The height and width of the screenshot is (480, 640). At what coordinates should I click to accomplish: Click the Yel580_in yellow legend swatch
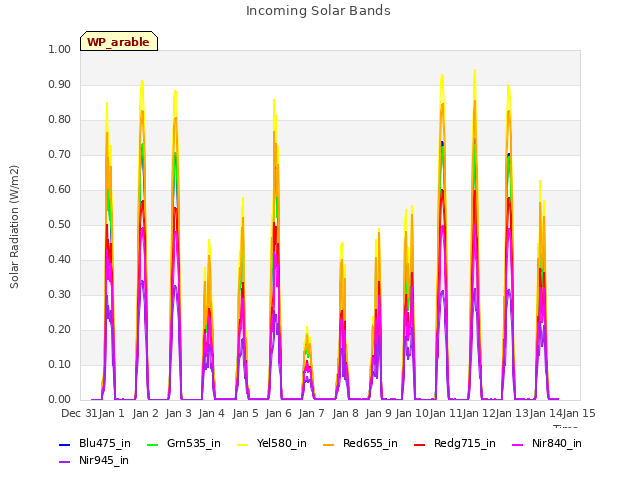point(242,444)
